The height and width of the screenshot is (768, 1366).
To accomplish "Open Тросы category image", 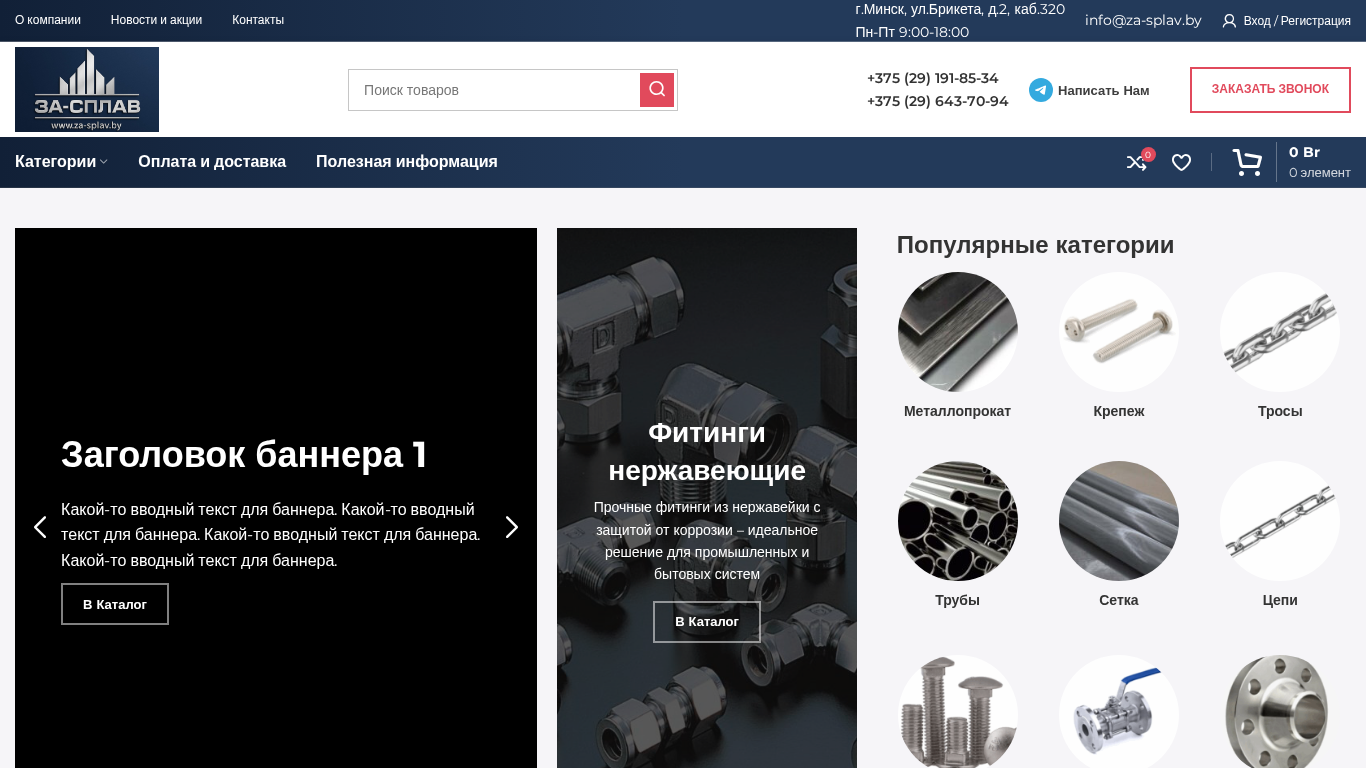I will [x=1280, y=332].
